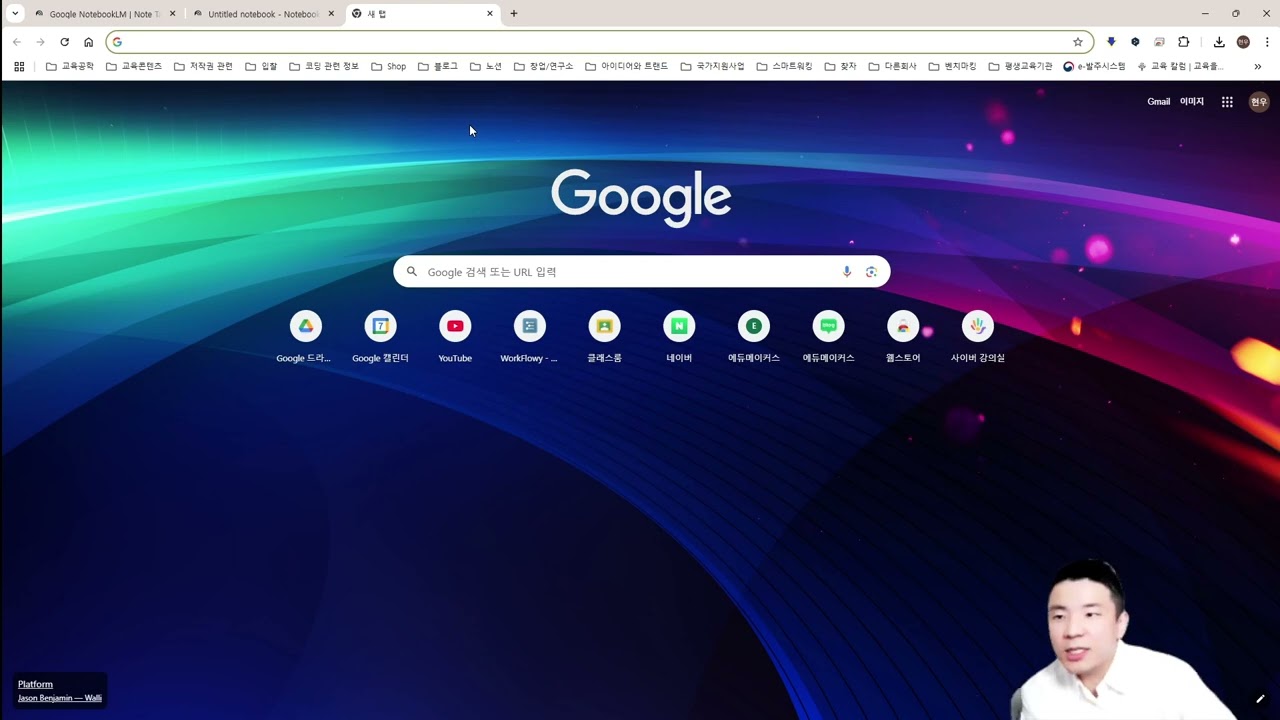This screenshot has height=720, width=1280.
Task: Expand the 블로그 bookmark folder
Action: click(438, 67)
